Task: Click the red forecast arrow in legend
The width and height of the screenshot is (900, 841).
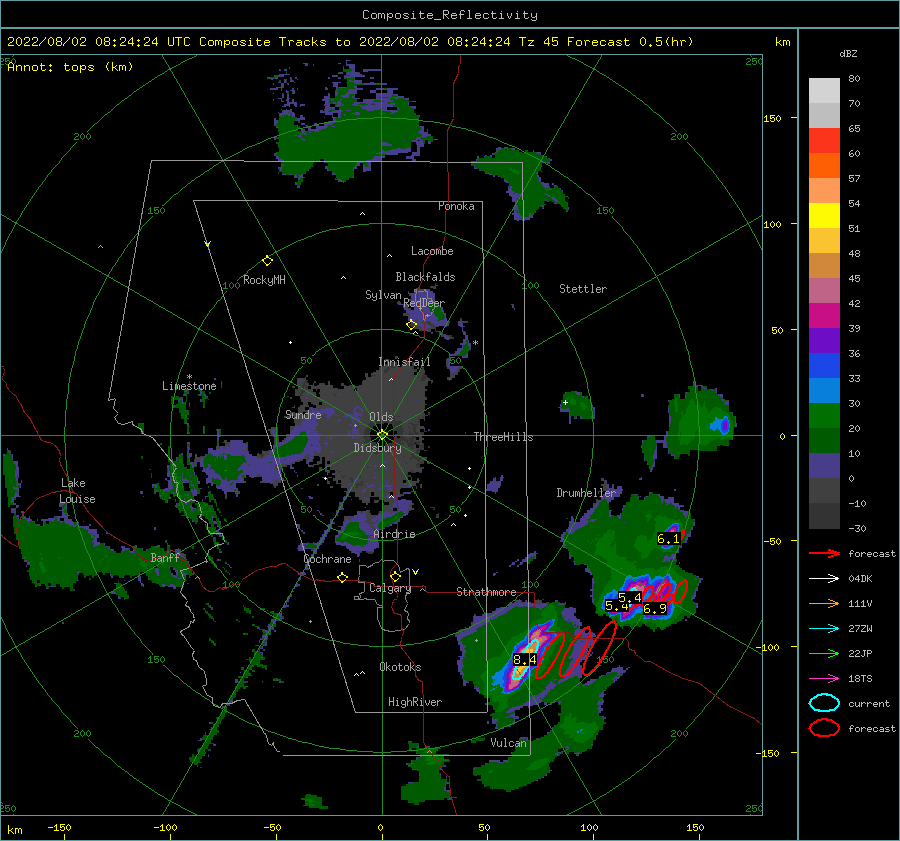Action: point(824,553)
